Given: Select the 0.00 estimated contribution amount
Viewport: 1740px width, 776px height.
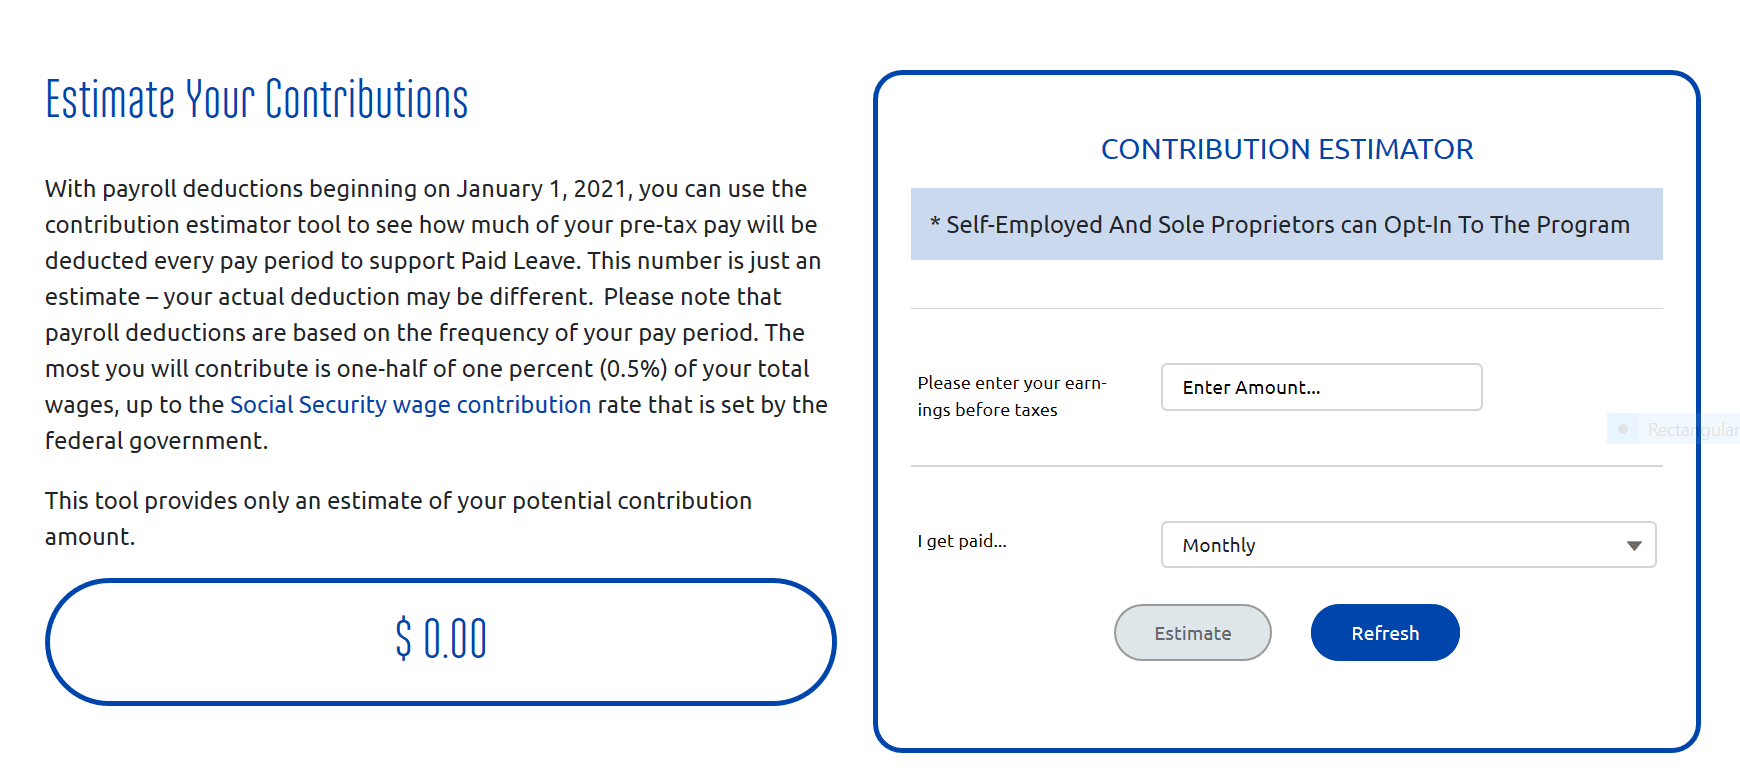Looking at the screenshot, I should coord(456,639).
